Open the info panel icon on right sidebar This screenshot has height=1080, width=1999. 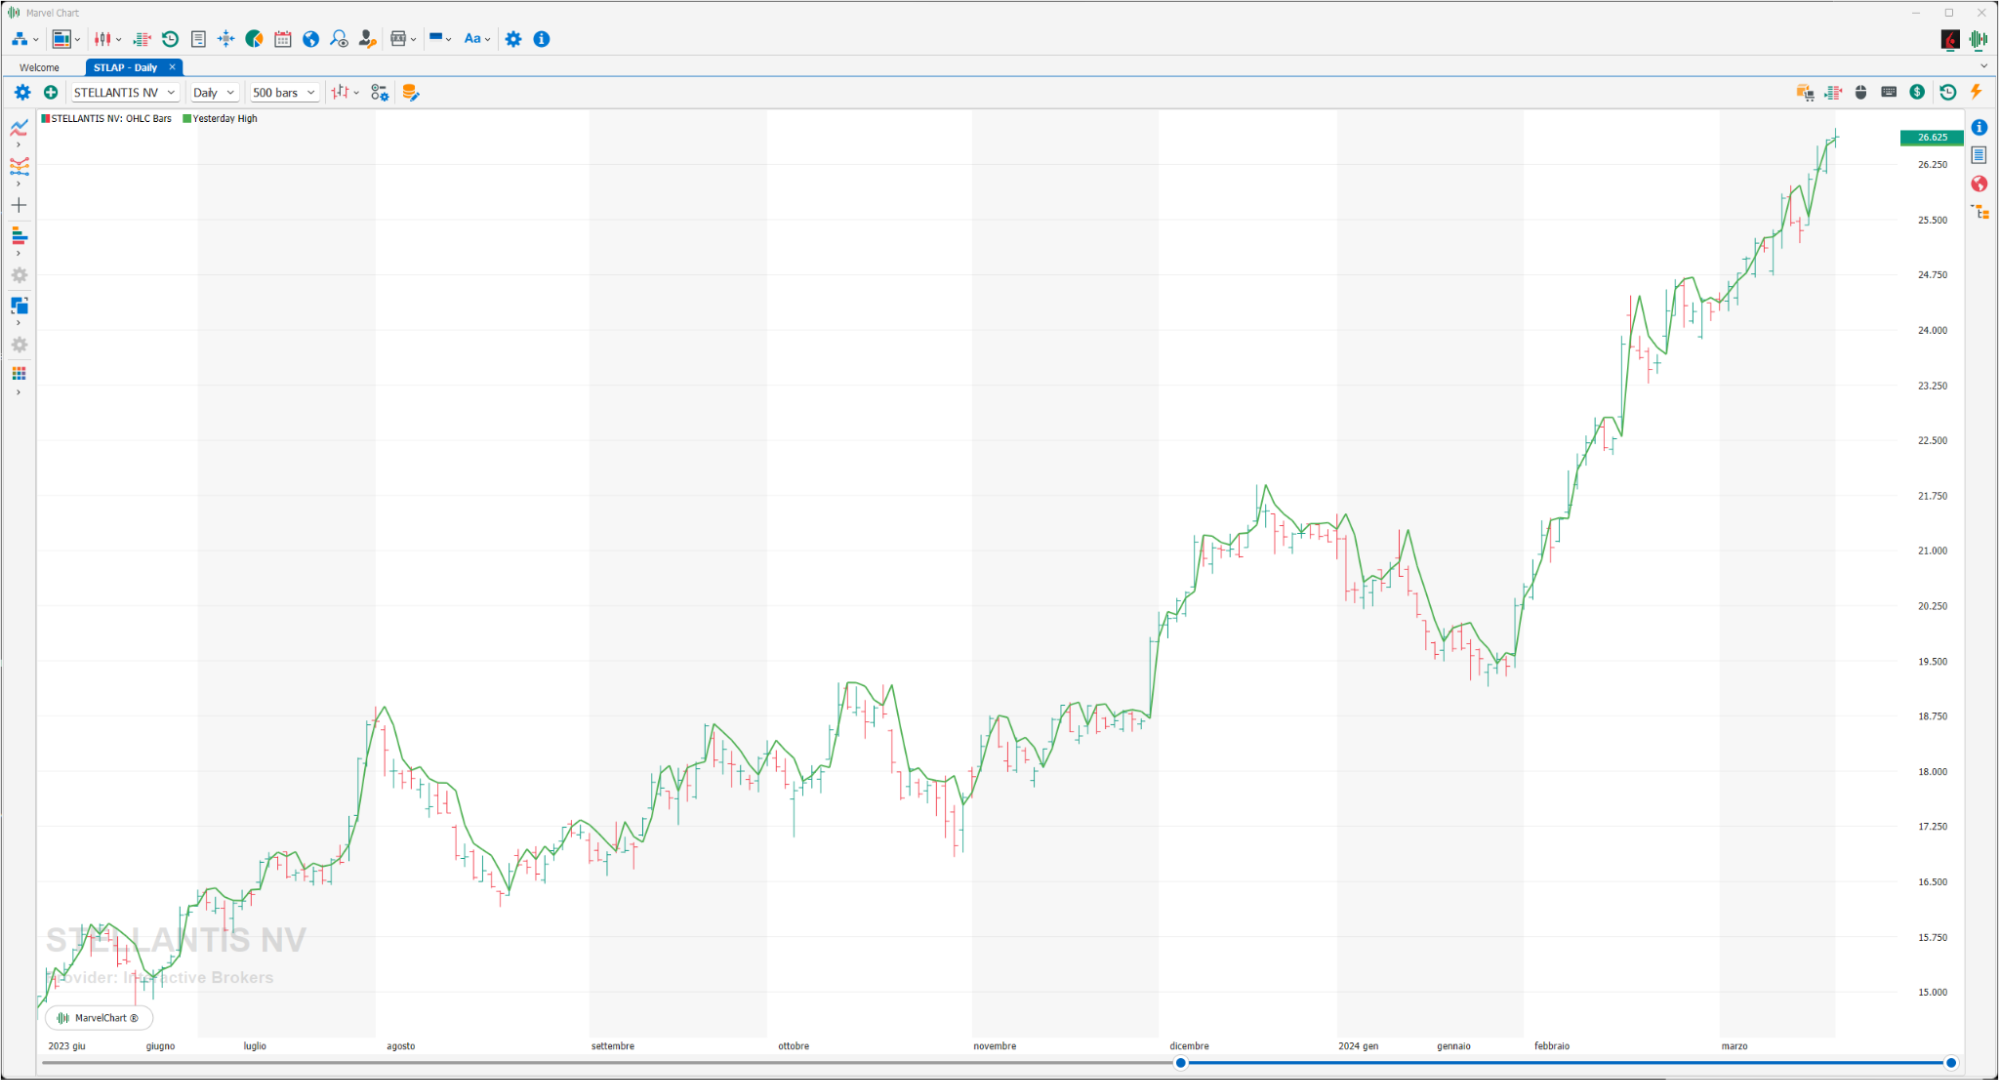coord(1979,127)
